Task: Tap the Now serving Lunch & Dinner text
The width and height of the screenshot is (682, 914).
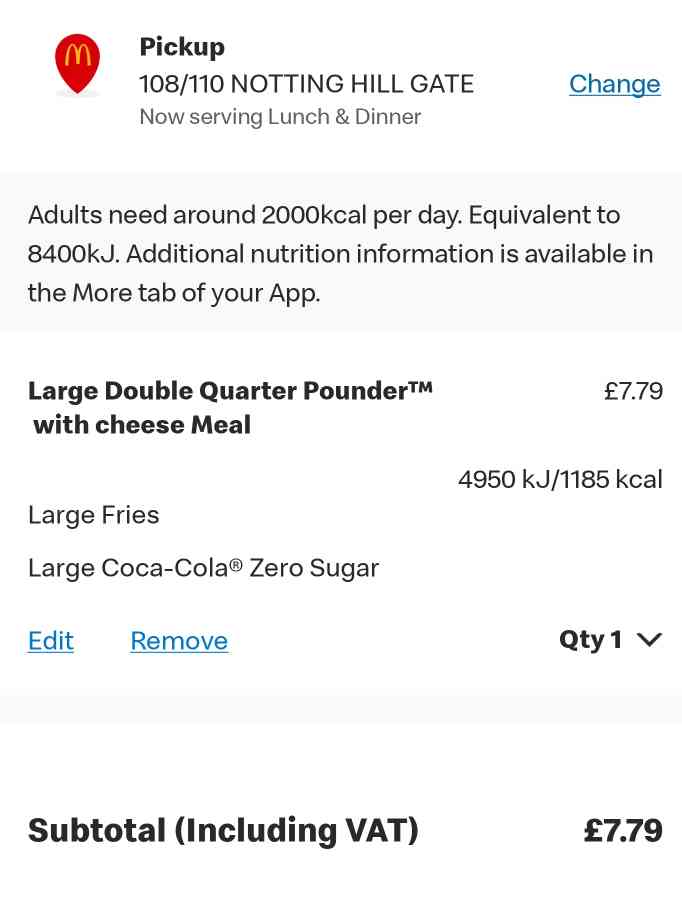Action: click(280, 117)
